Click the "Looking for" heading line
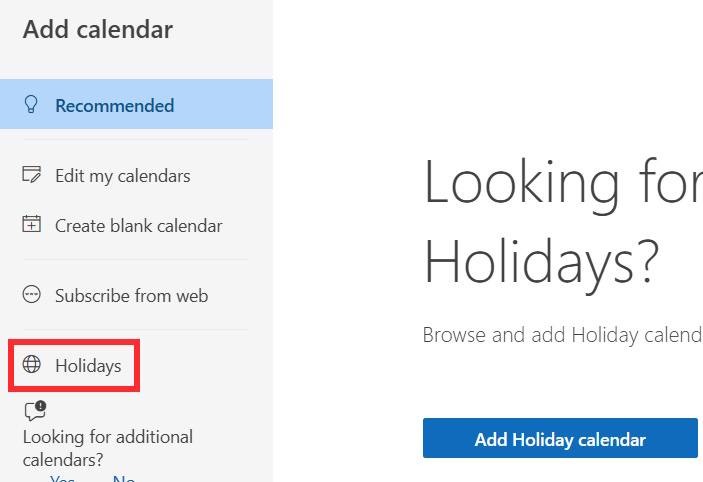Screen dimensions: 703x482 (x=562, y=183)
